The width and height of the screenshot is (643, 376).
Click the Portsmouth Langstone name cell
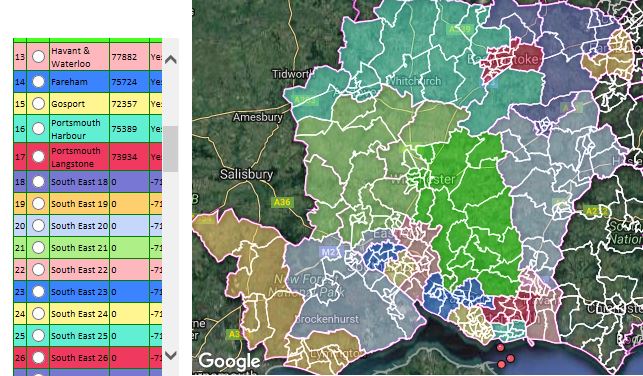click(80, 157)
